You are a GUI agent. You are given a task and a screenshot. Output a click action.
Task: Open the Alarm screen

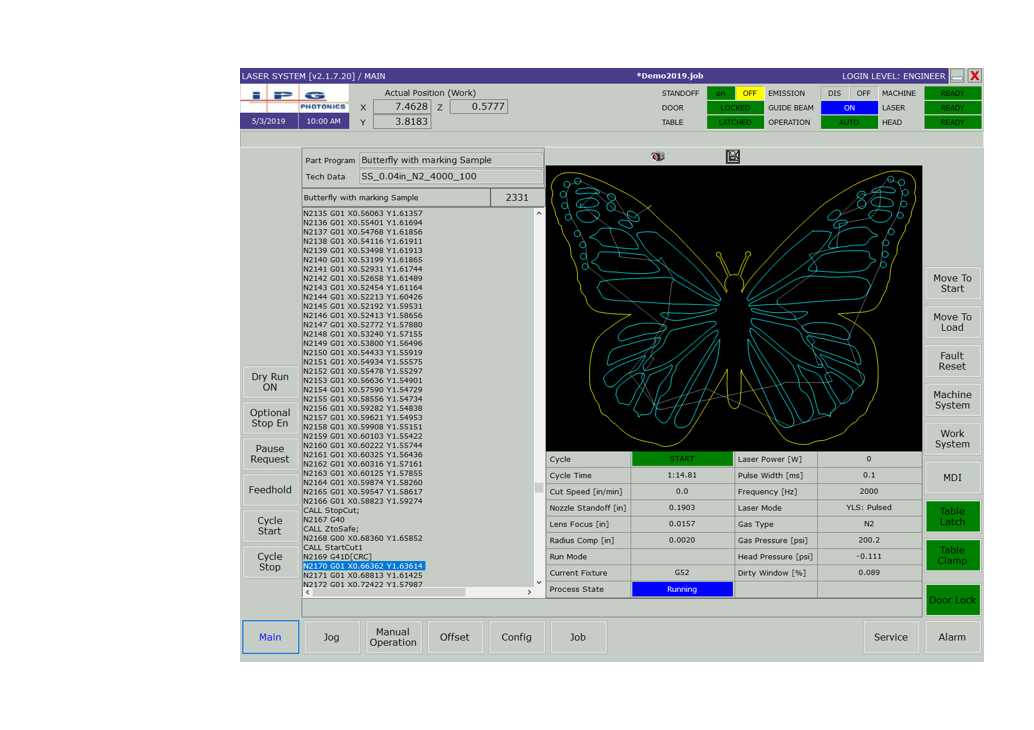pos(952,637)
